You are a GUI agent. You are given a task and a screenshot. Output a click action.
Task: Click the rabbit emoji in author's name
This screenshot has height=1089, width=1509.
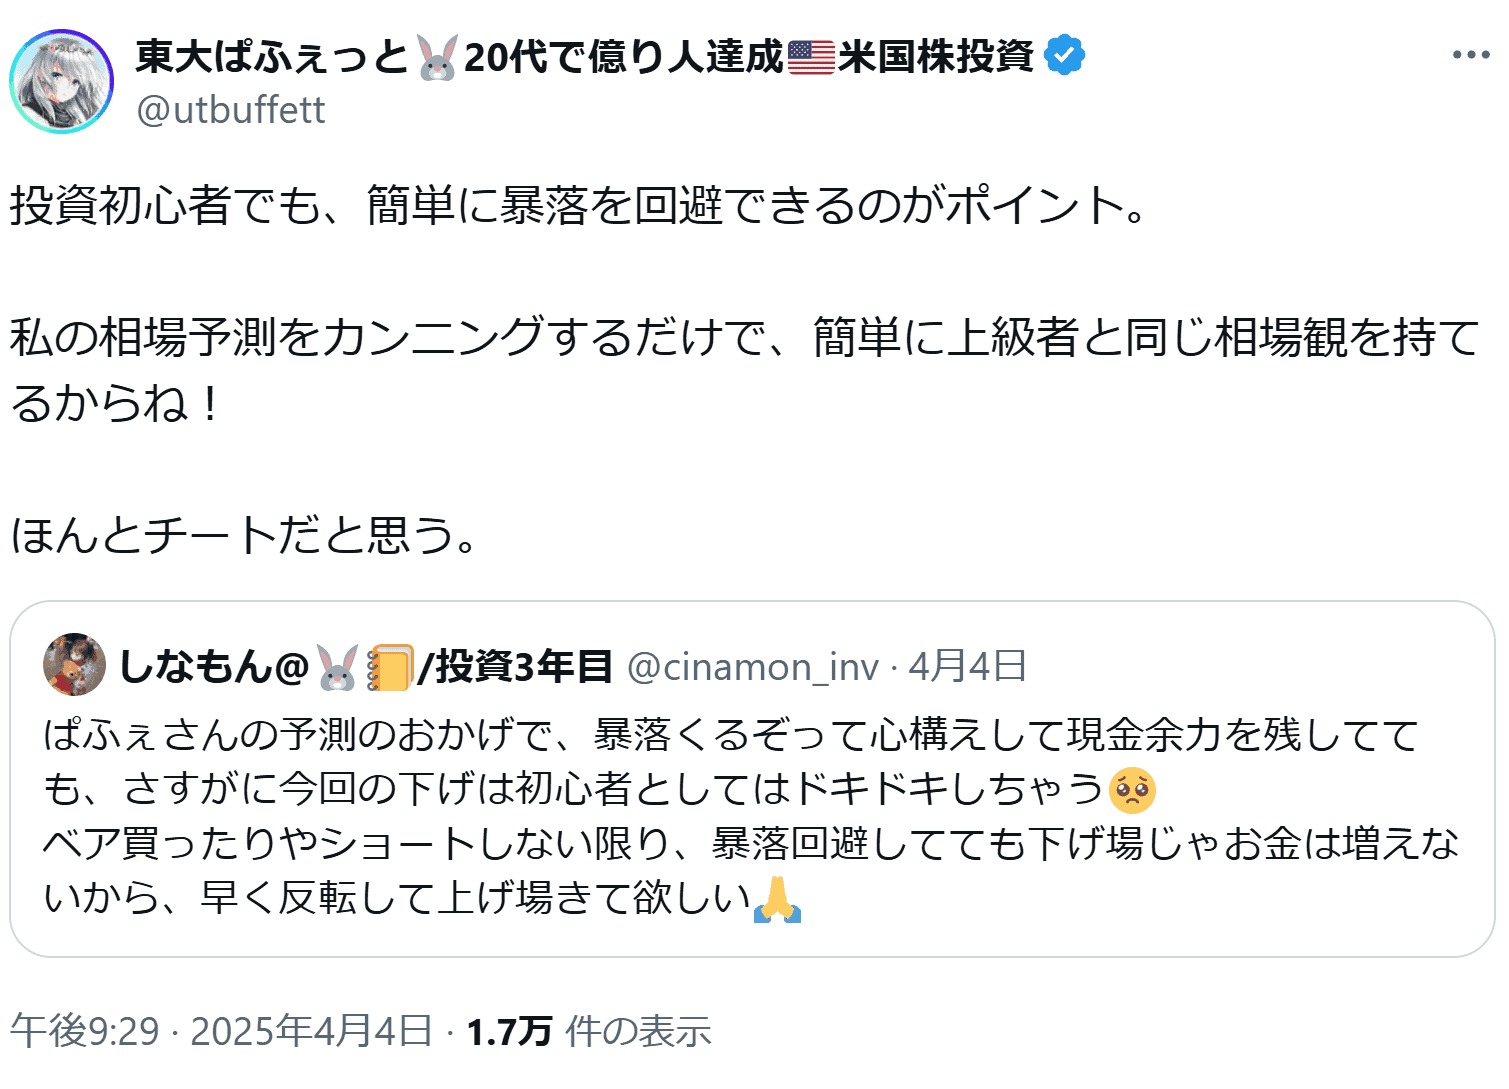click(x=437, y=58)
